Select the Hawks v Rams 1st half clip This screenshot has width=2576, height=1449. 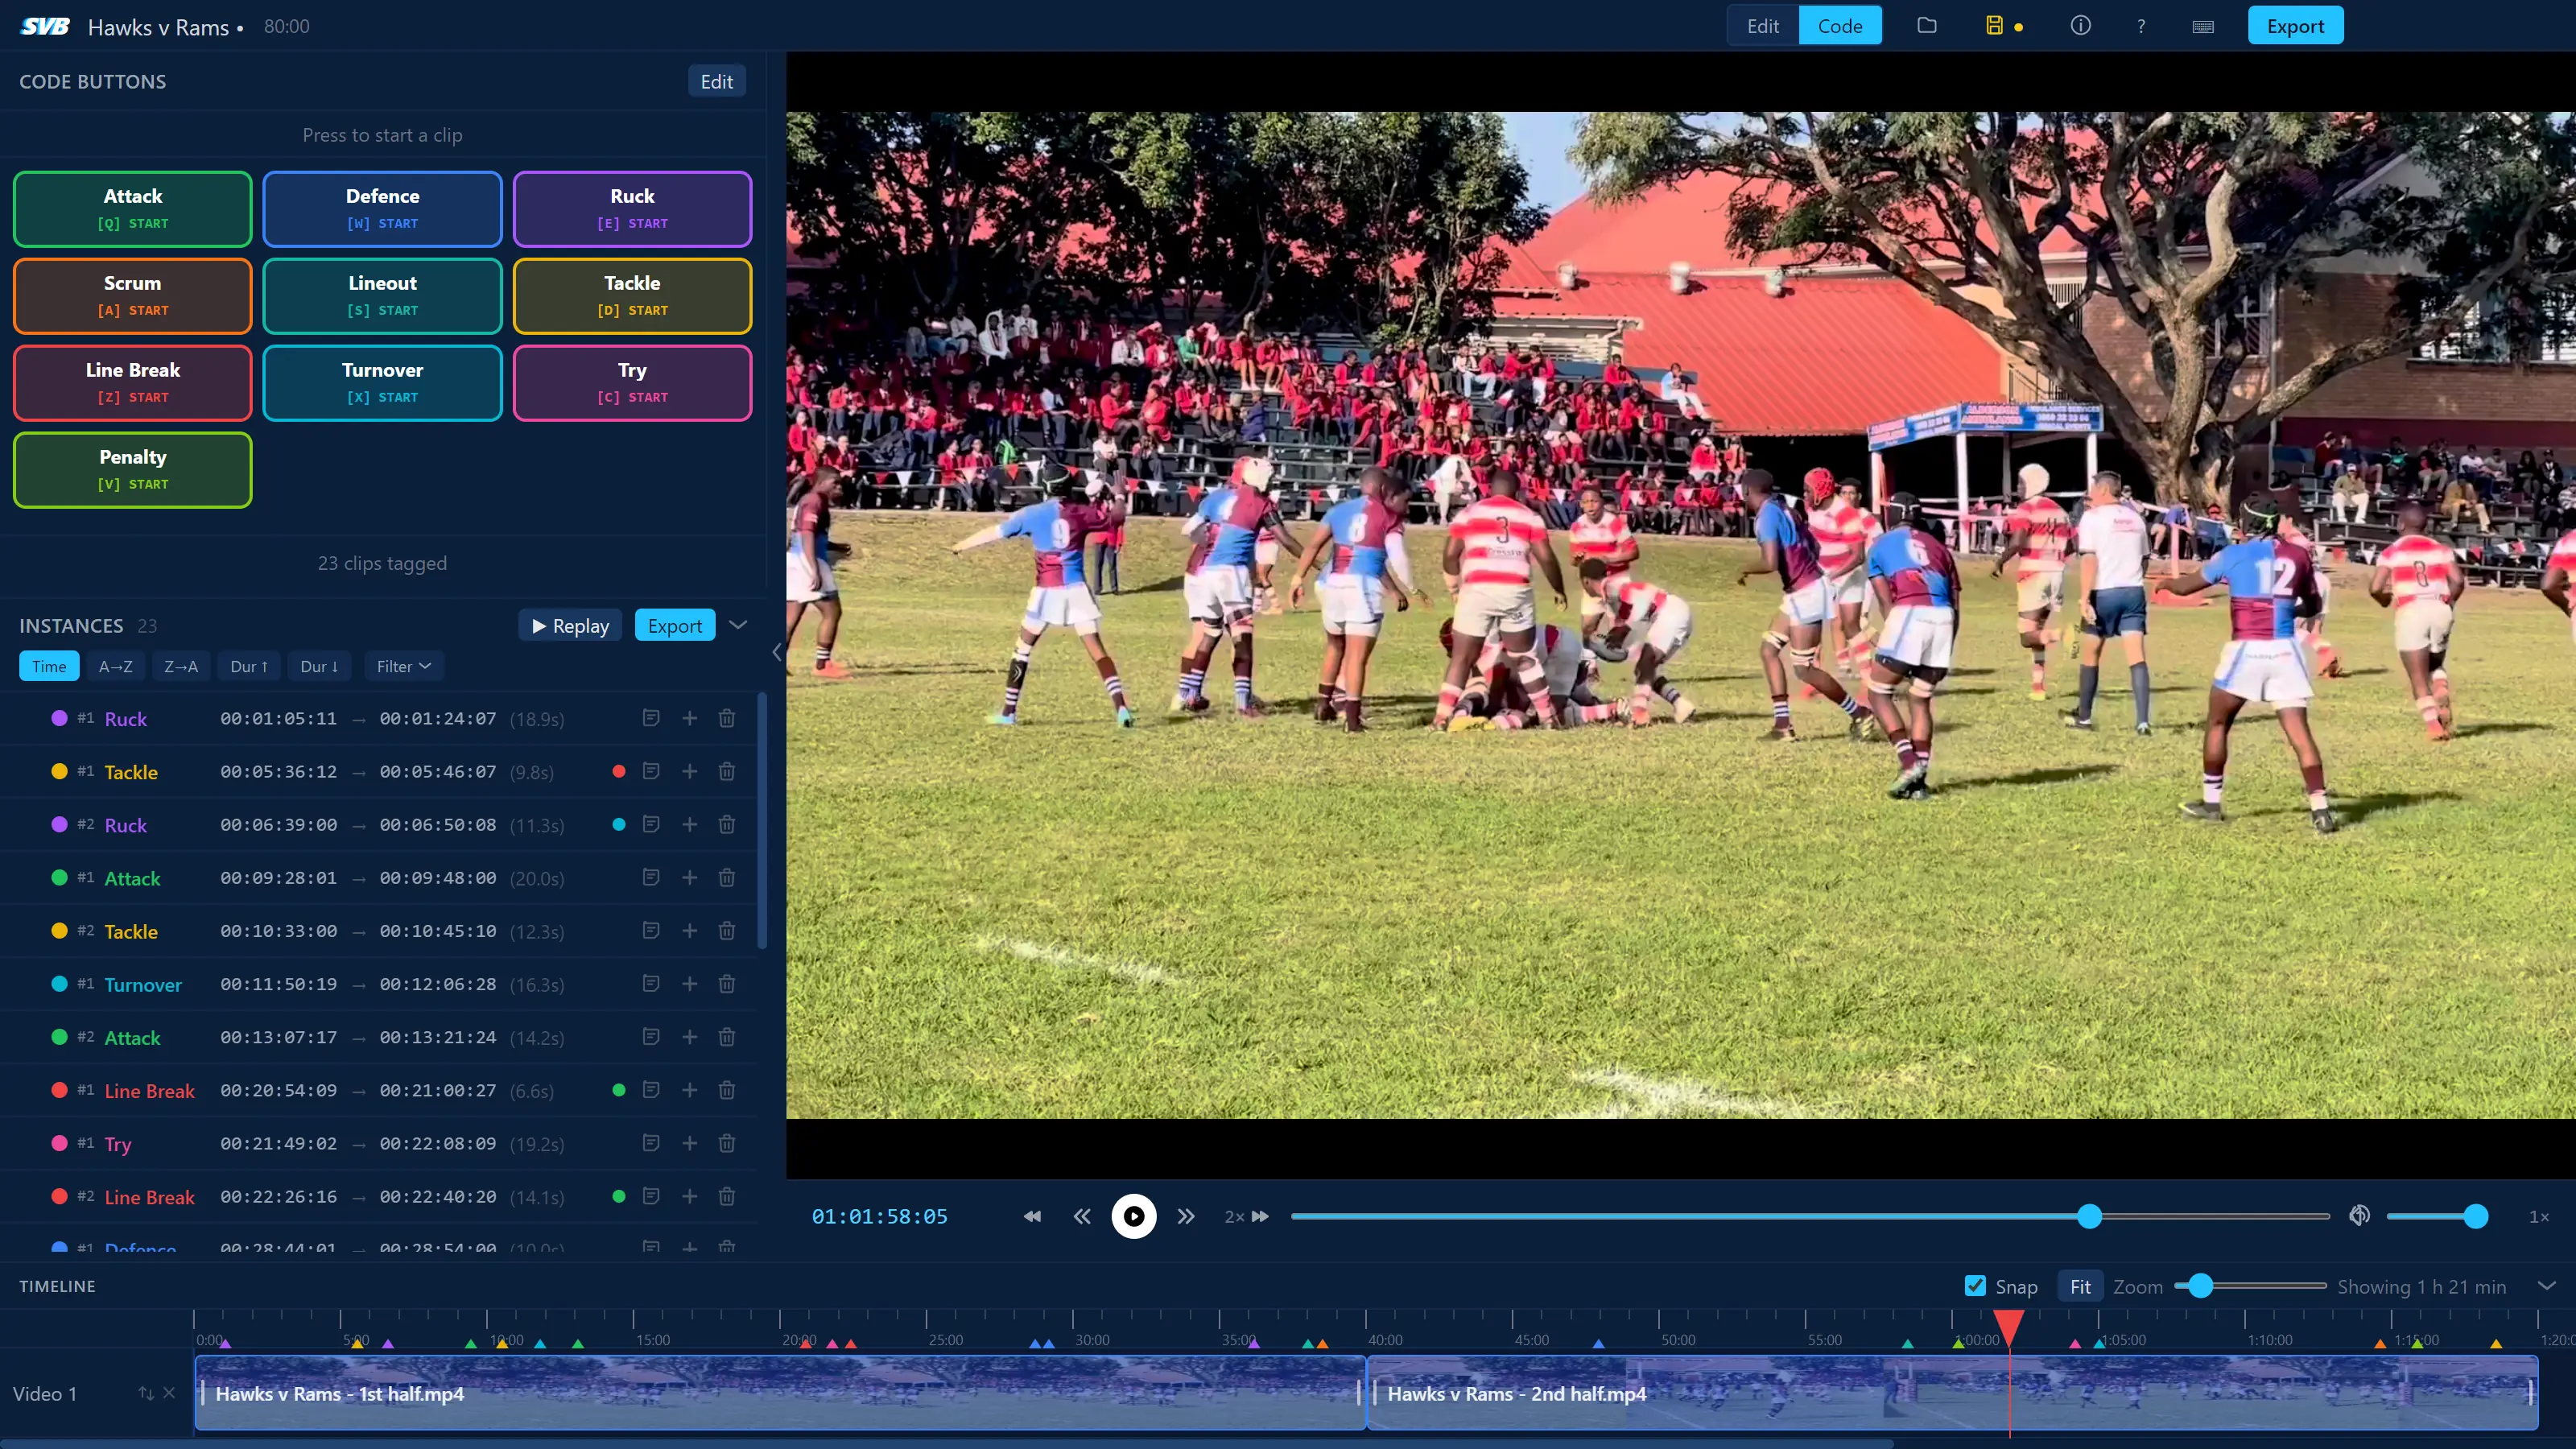click(780, 1393)
